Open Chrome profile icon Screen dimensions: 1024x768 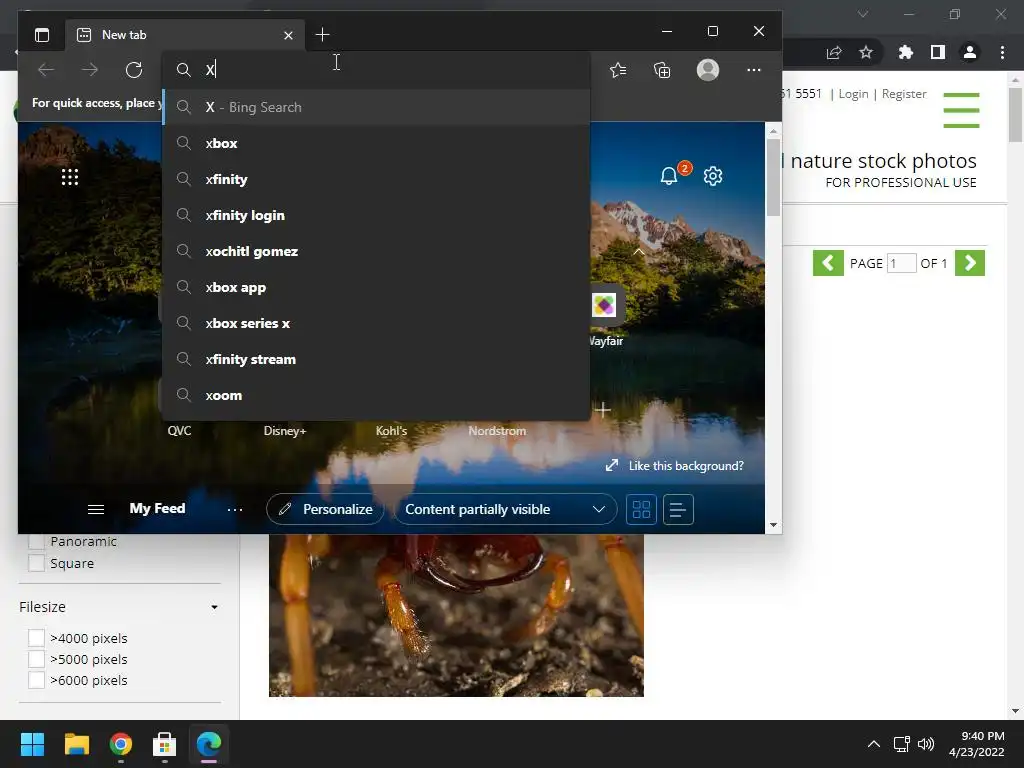(x=970, y=52)
